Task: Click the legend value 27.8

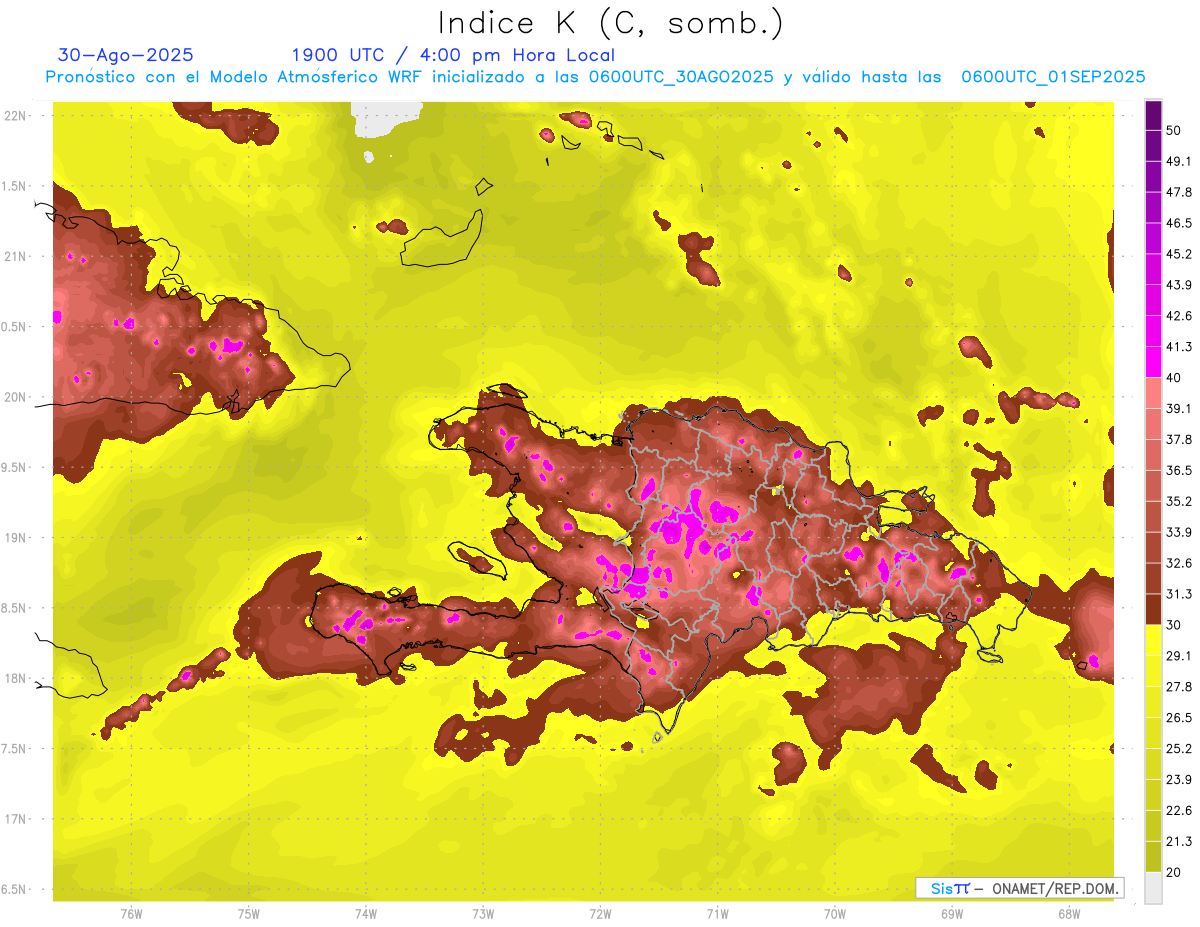Action: [x=1179, y=687]
